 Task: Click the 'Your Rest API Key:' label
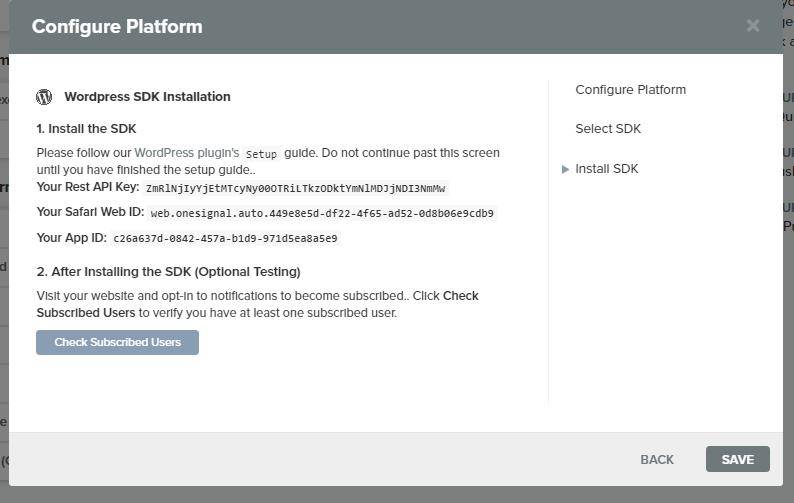[88, 187]
